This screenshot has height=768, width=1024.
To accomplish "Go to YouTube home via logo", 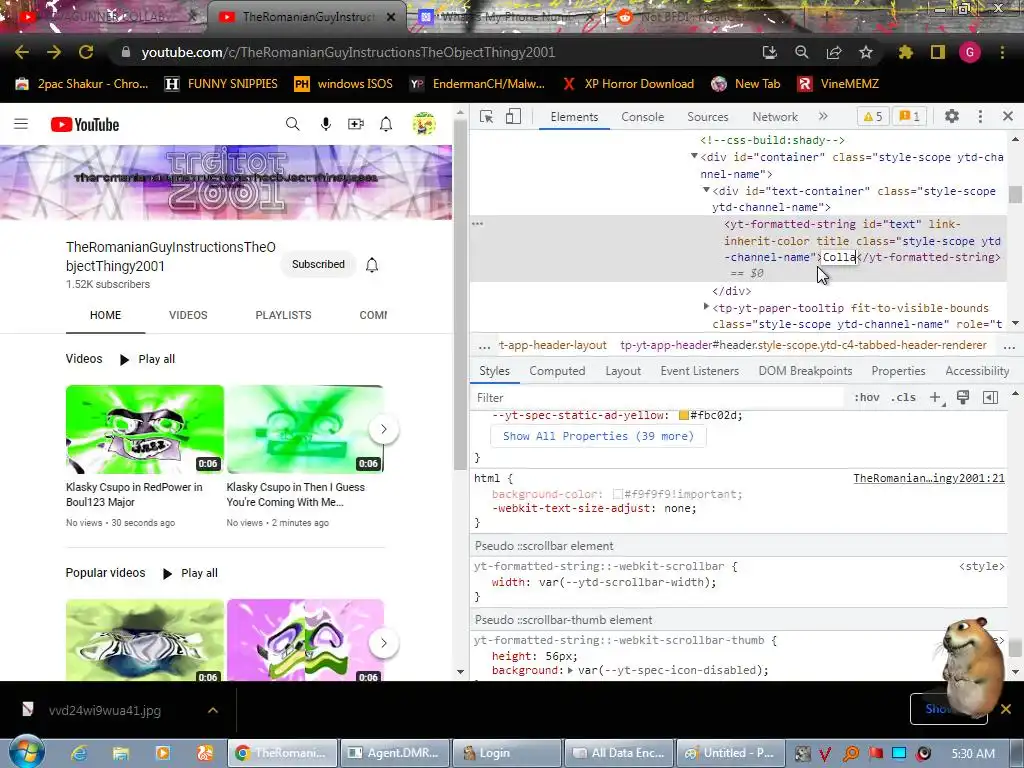I will point(85,124).
